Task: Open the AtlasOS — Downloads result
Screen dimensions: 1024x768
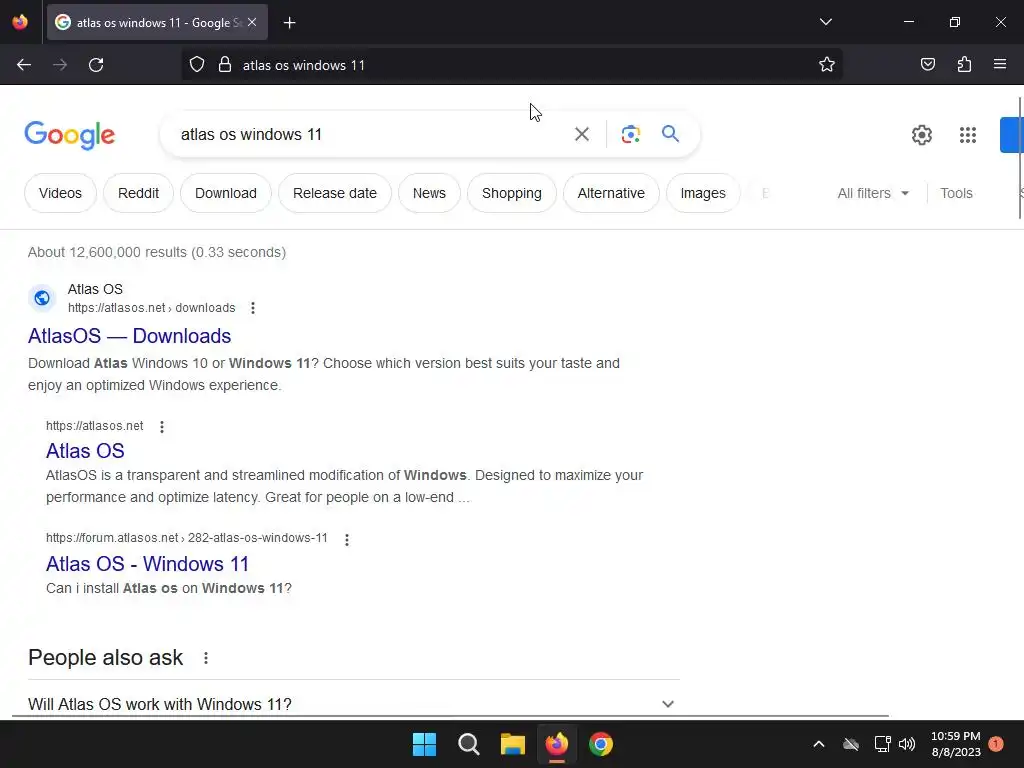Action: (x=129, y=336)
